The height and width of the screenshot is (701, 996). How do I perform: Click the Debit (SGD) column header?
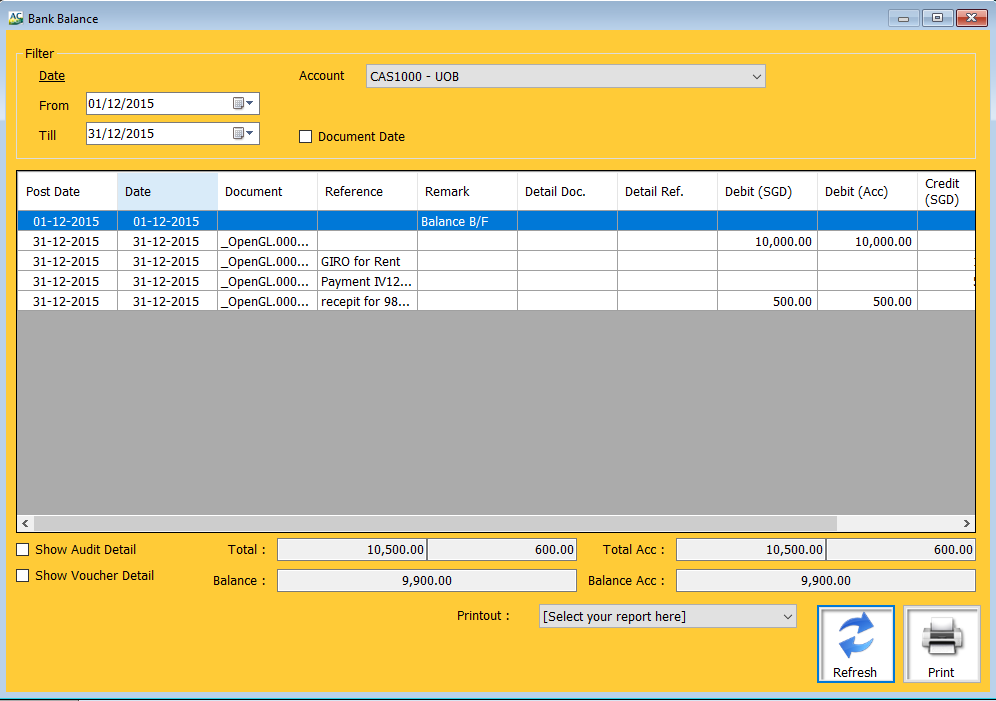click(766, 192)
